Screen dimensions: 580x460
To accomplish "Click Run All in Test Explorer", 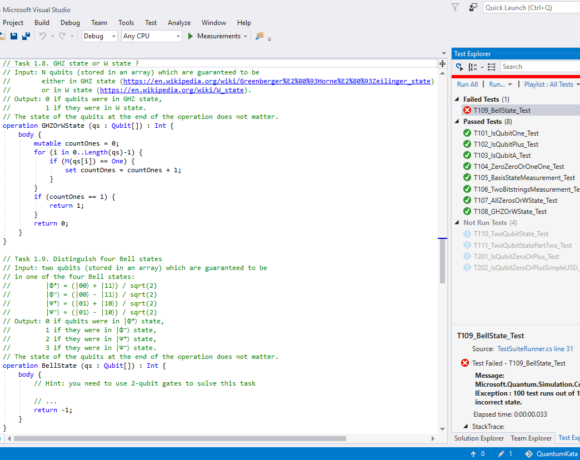I will (468, 84).
